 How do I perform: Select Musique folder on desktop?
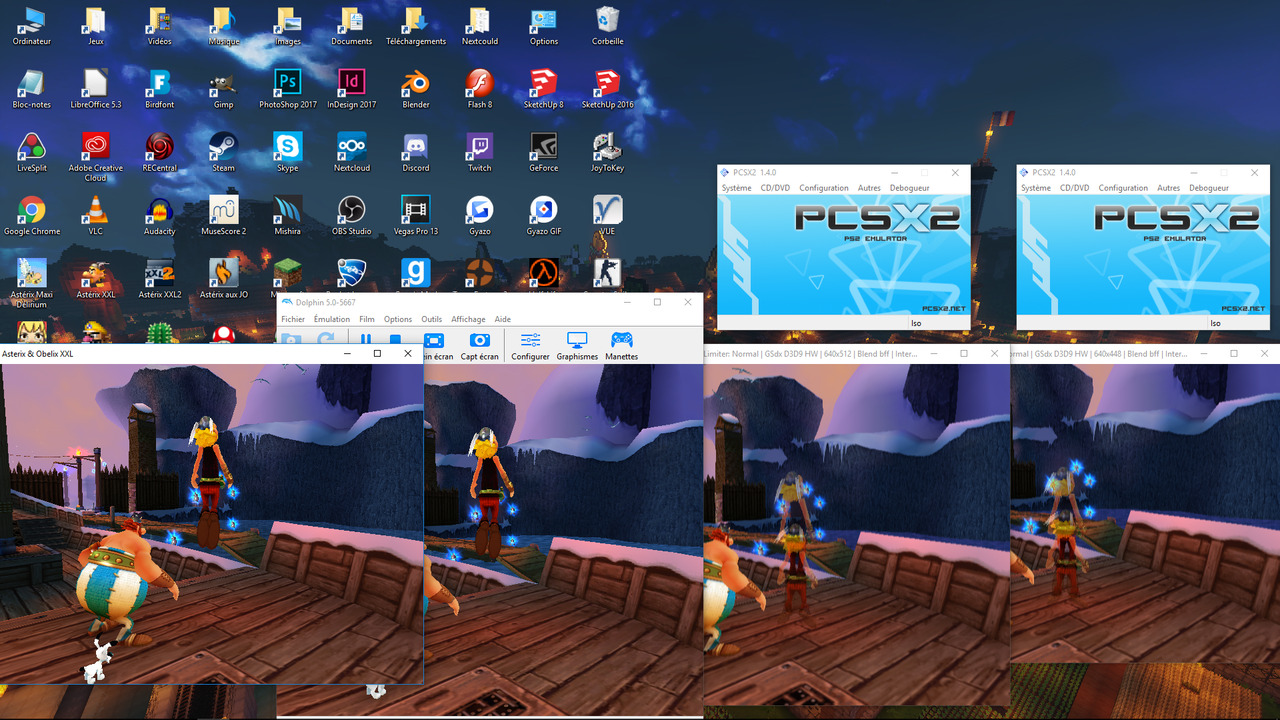click(223, 26)
